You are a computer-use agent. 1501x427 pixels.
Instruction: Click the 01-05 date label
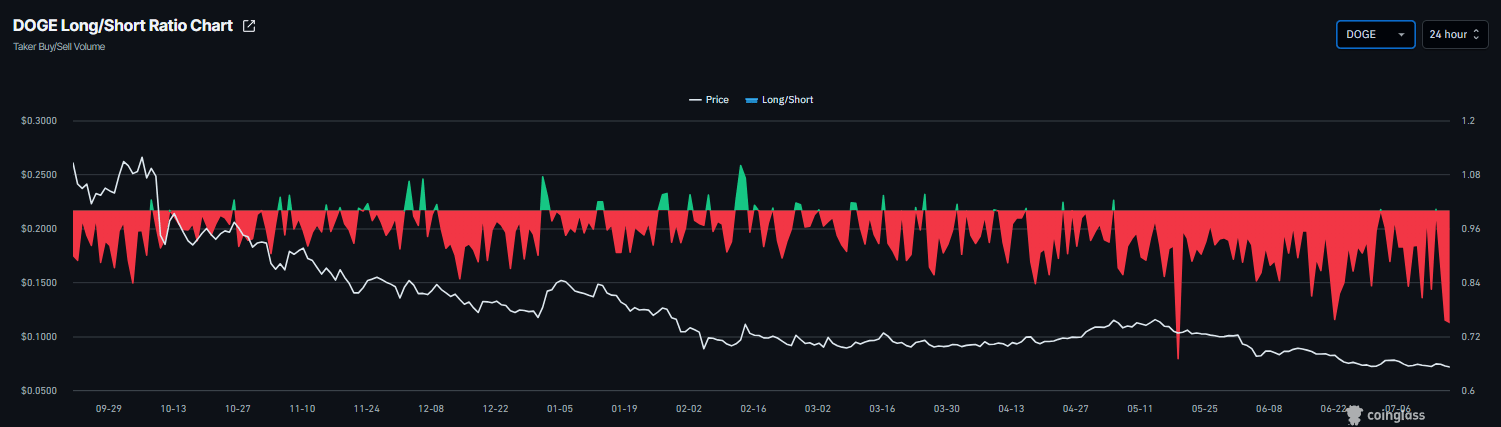tap(560, 409)
